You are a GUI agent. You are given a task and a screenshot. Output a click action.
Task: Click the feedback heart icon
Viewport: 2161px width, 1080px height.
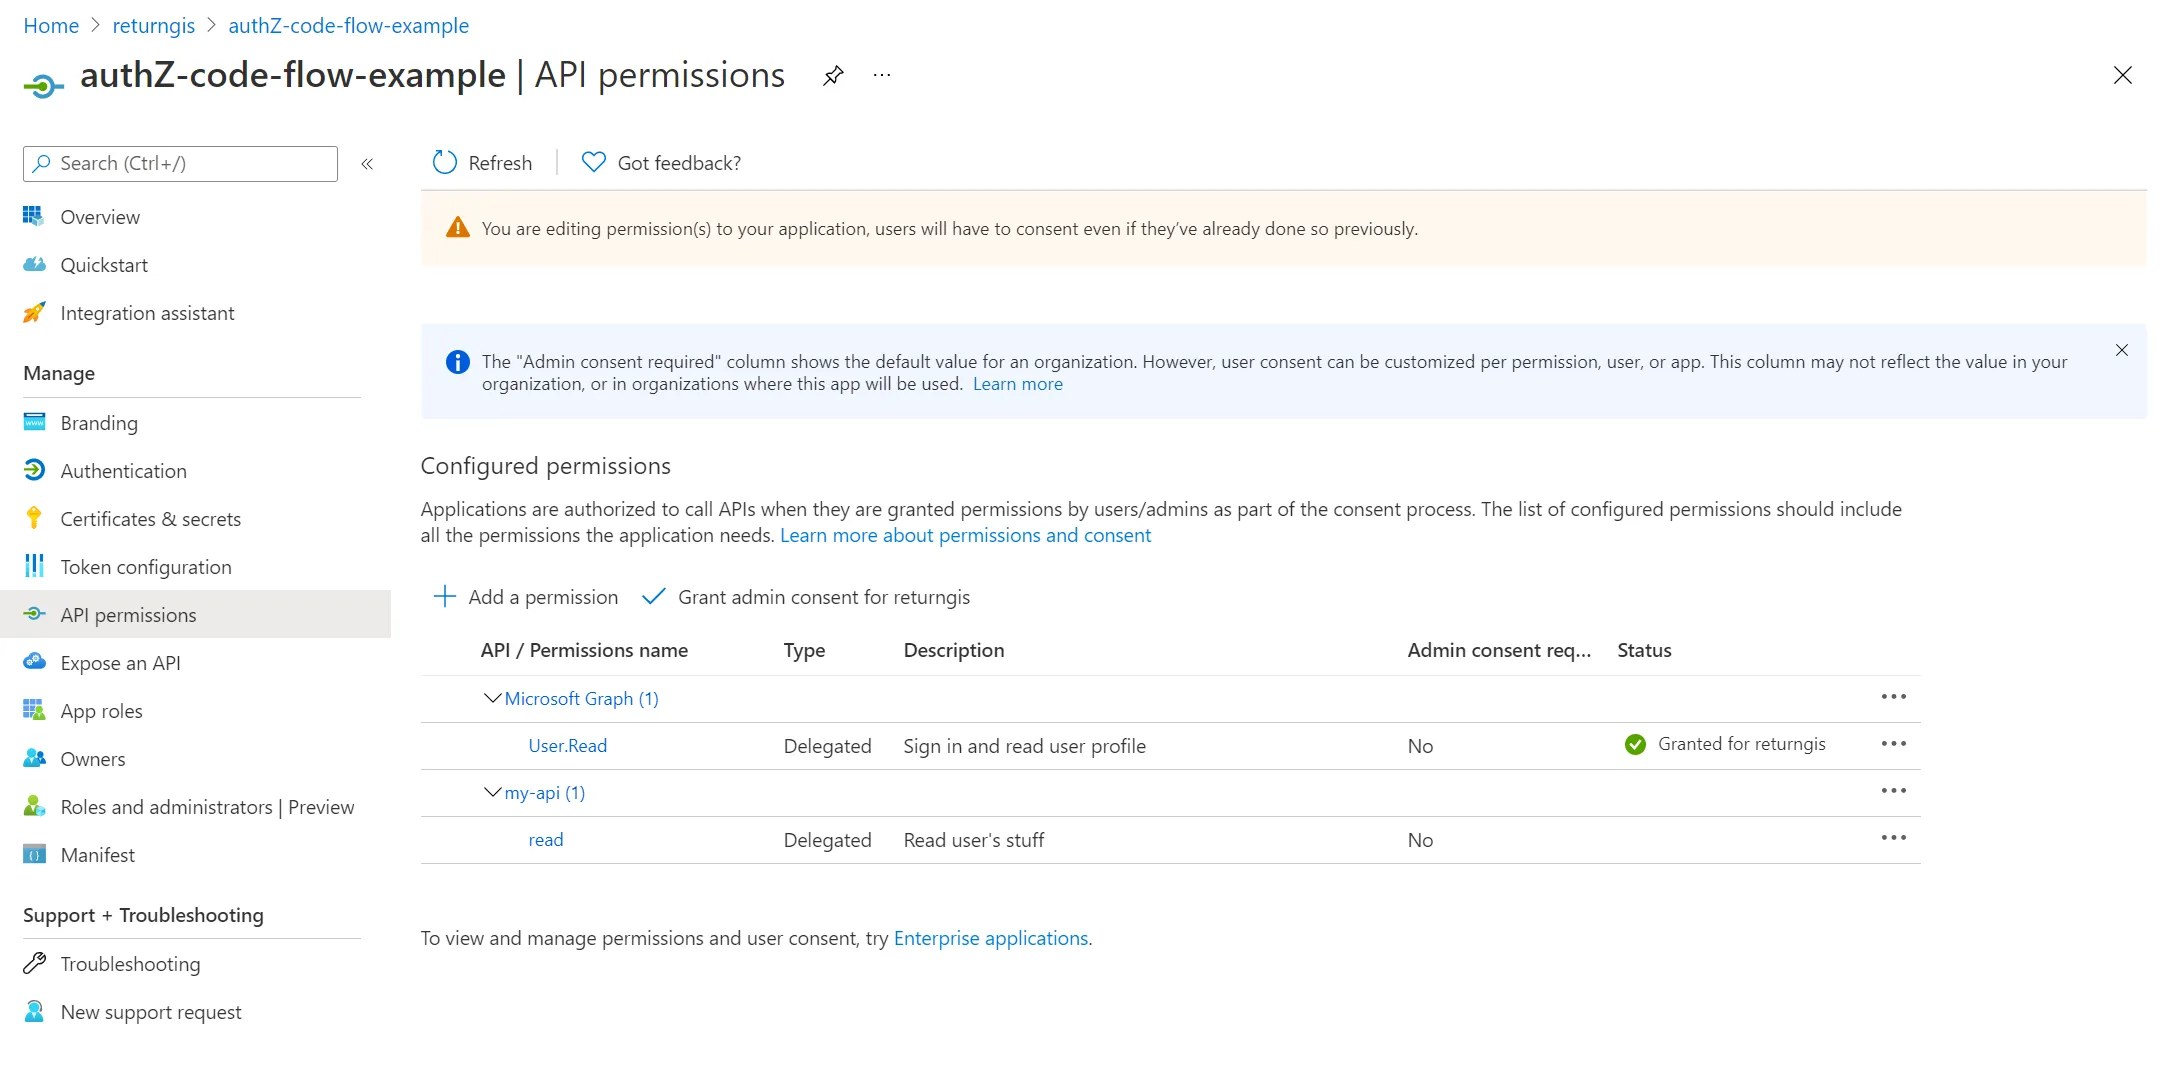pyautogui.click(x=593, y=162)
